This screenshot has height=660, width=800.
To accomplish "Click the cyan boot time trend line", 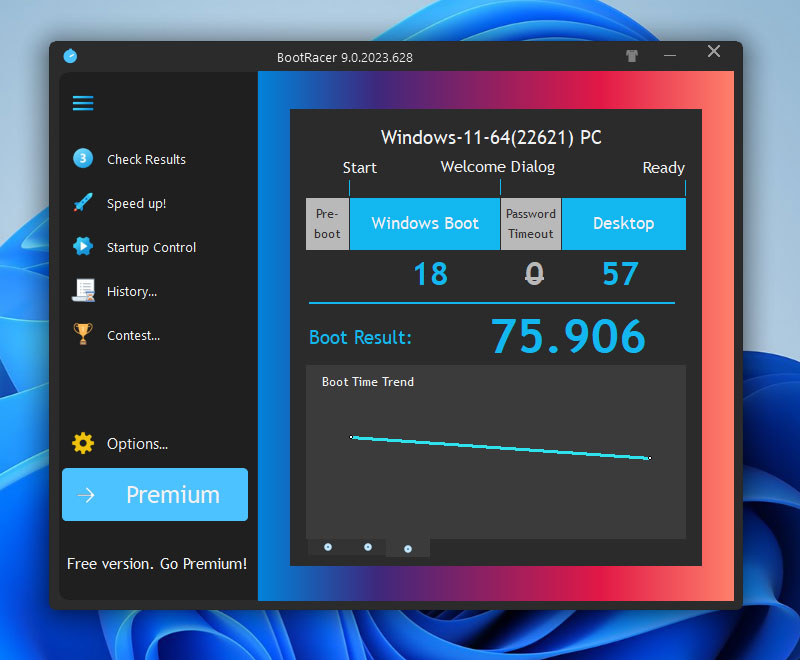I will [500, 447].
